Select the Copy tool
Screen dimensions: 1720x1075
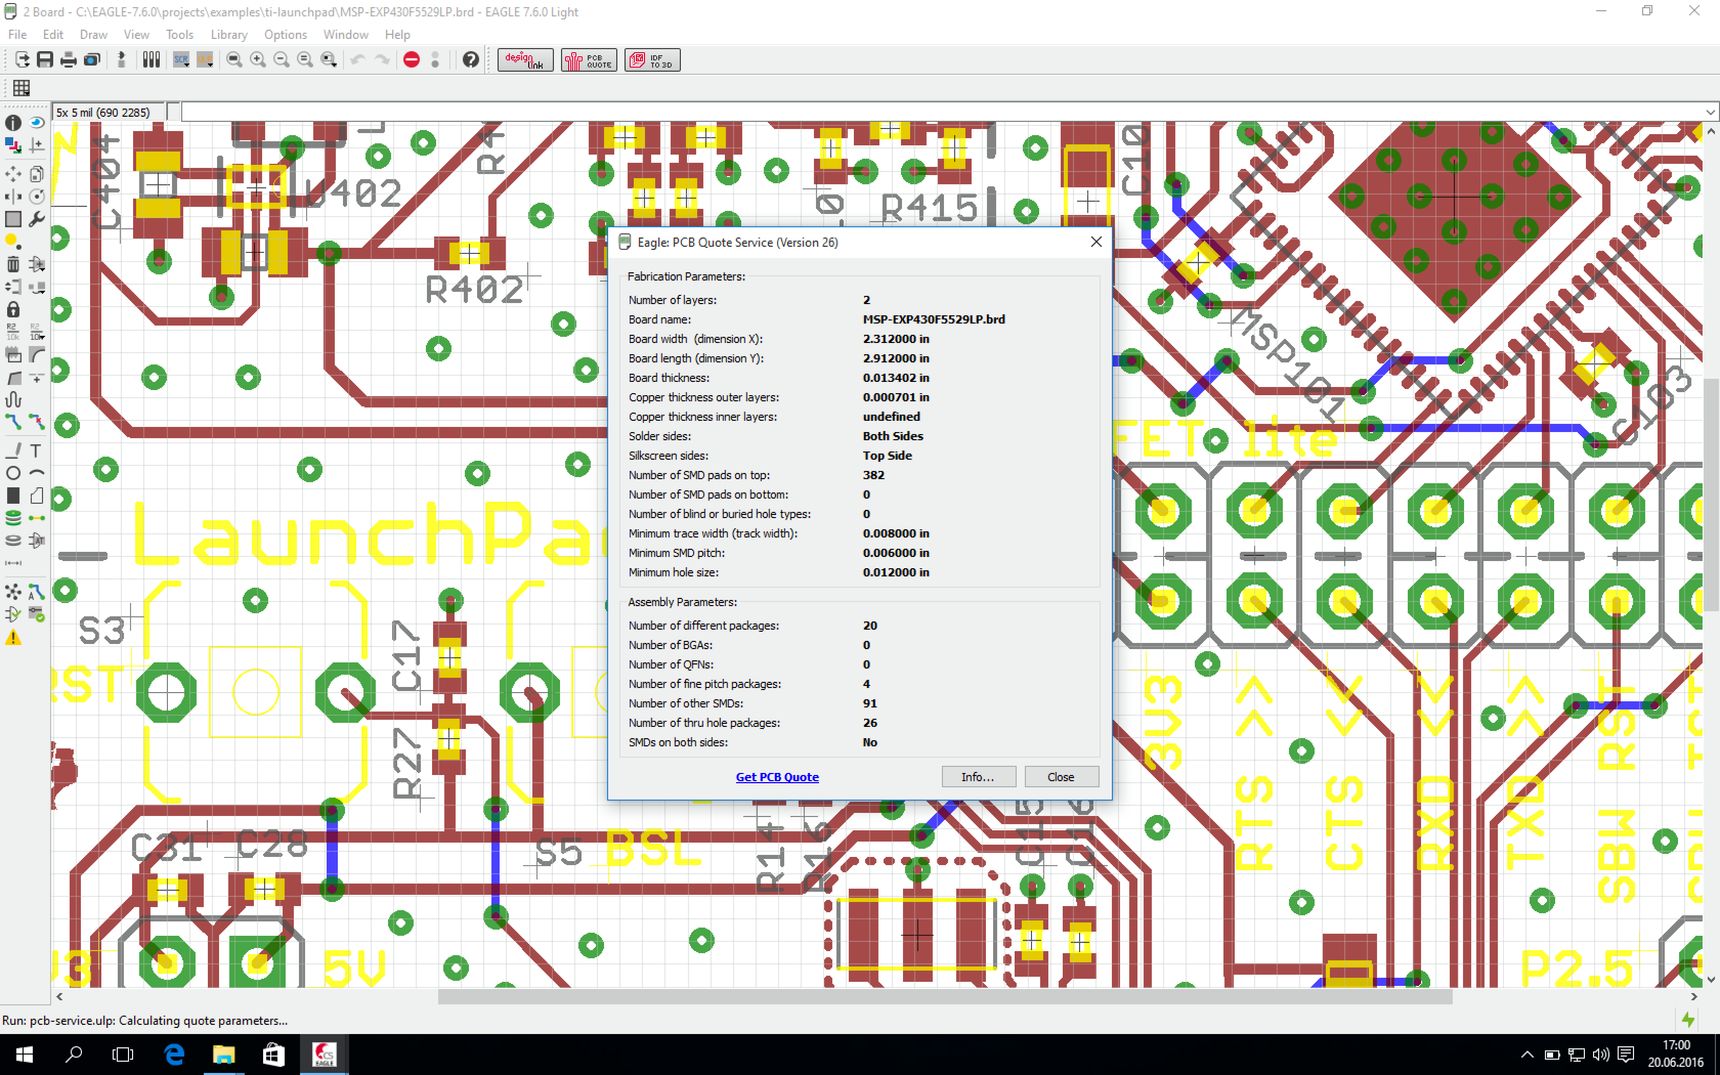(37, 174)
